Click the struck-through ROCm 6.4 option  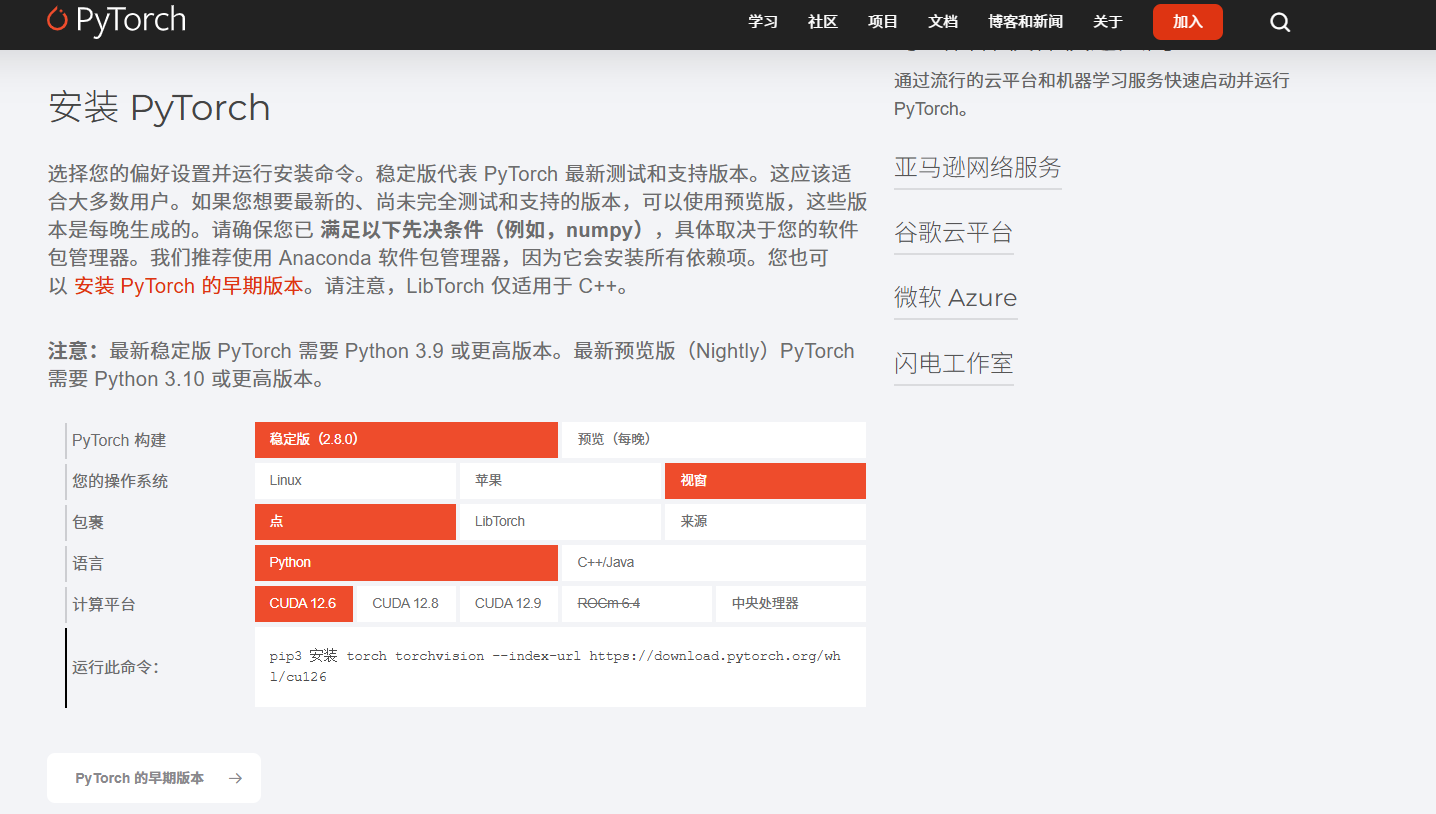pyautogui.click(x=637, y=604)
